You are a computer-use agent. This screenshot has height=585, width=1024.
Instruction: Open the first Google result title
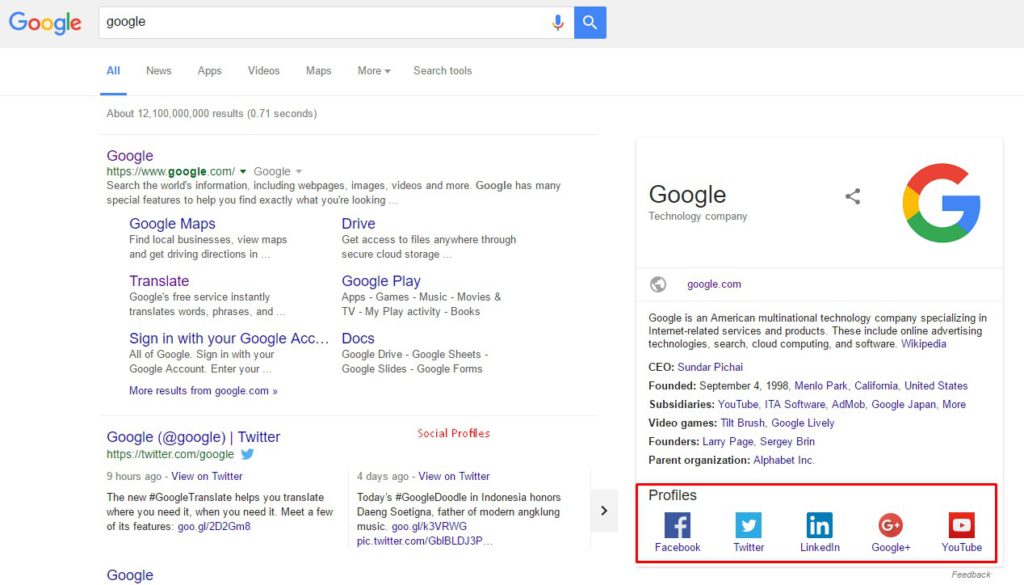pos(130,155)
